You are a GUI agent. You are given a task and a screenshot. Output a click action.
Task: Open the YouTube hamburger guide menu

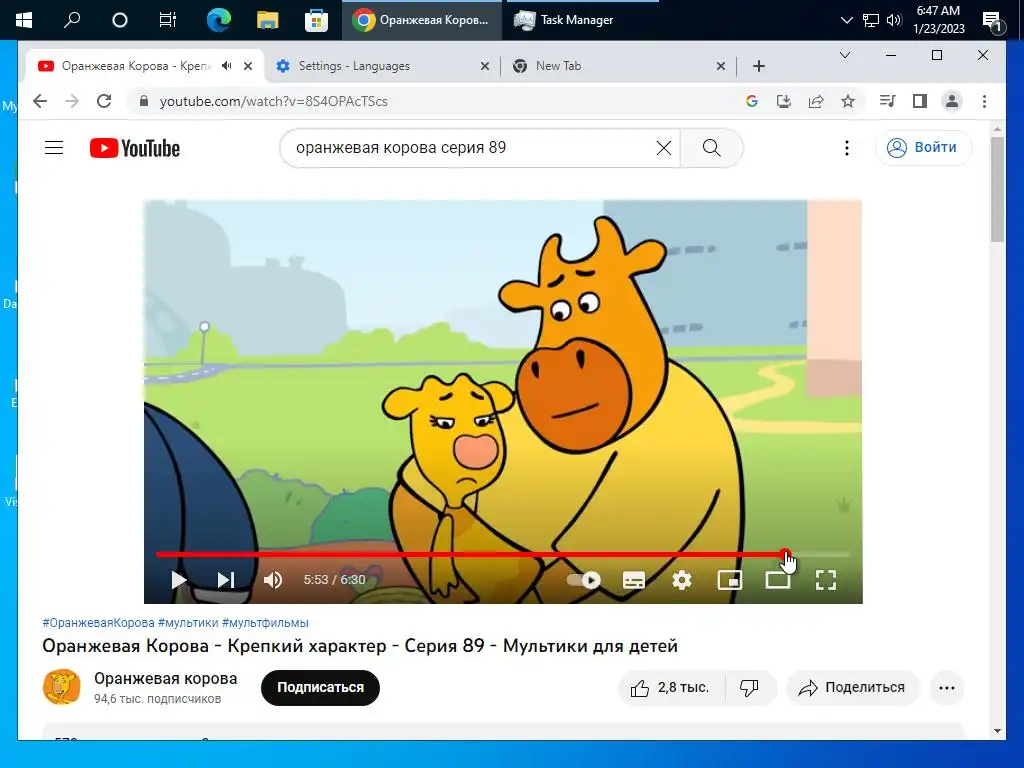click(x=54, y=148)
